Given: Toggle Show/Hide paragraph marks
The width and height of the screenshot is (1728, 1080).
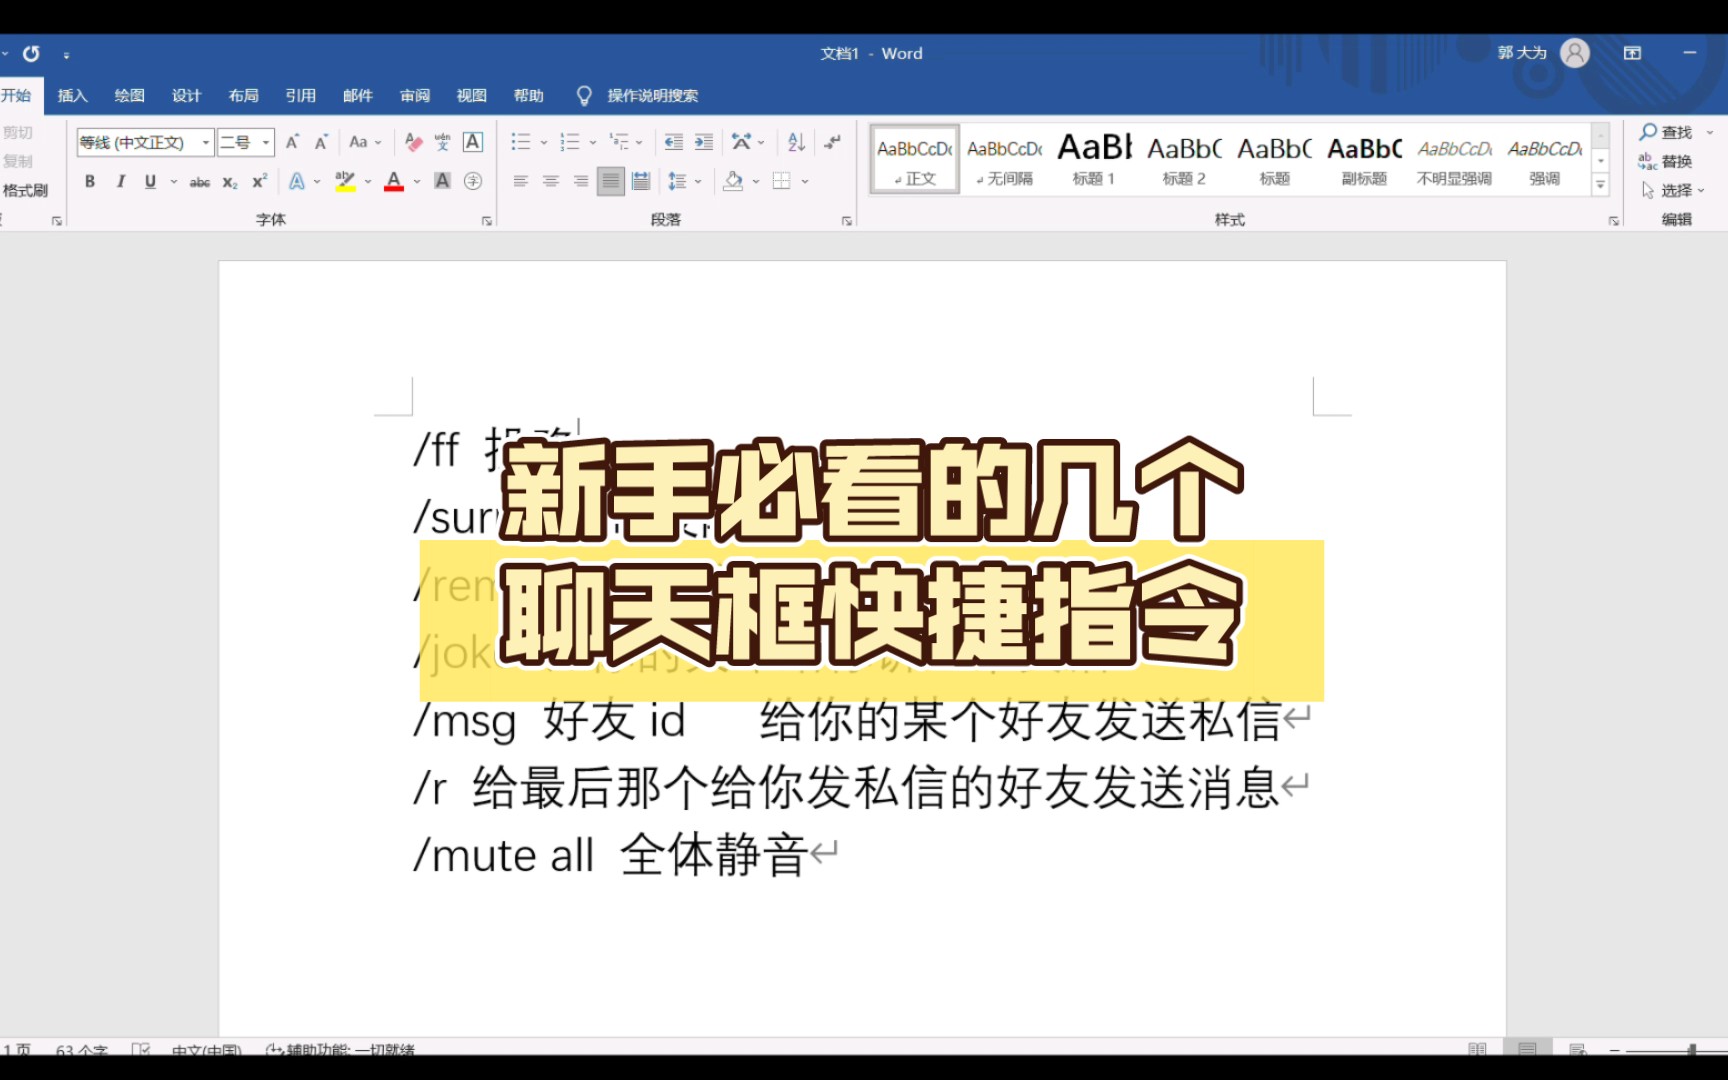Looking at the screenshot, I should (832, 142).
